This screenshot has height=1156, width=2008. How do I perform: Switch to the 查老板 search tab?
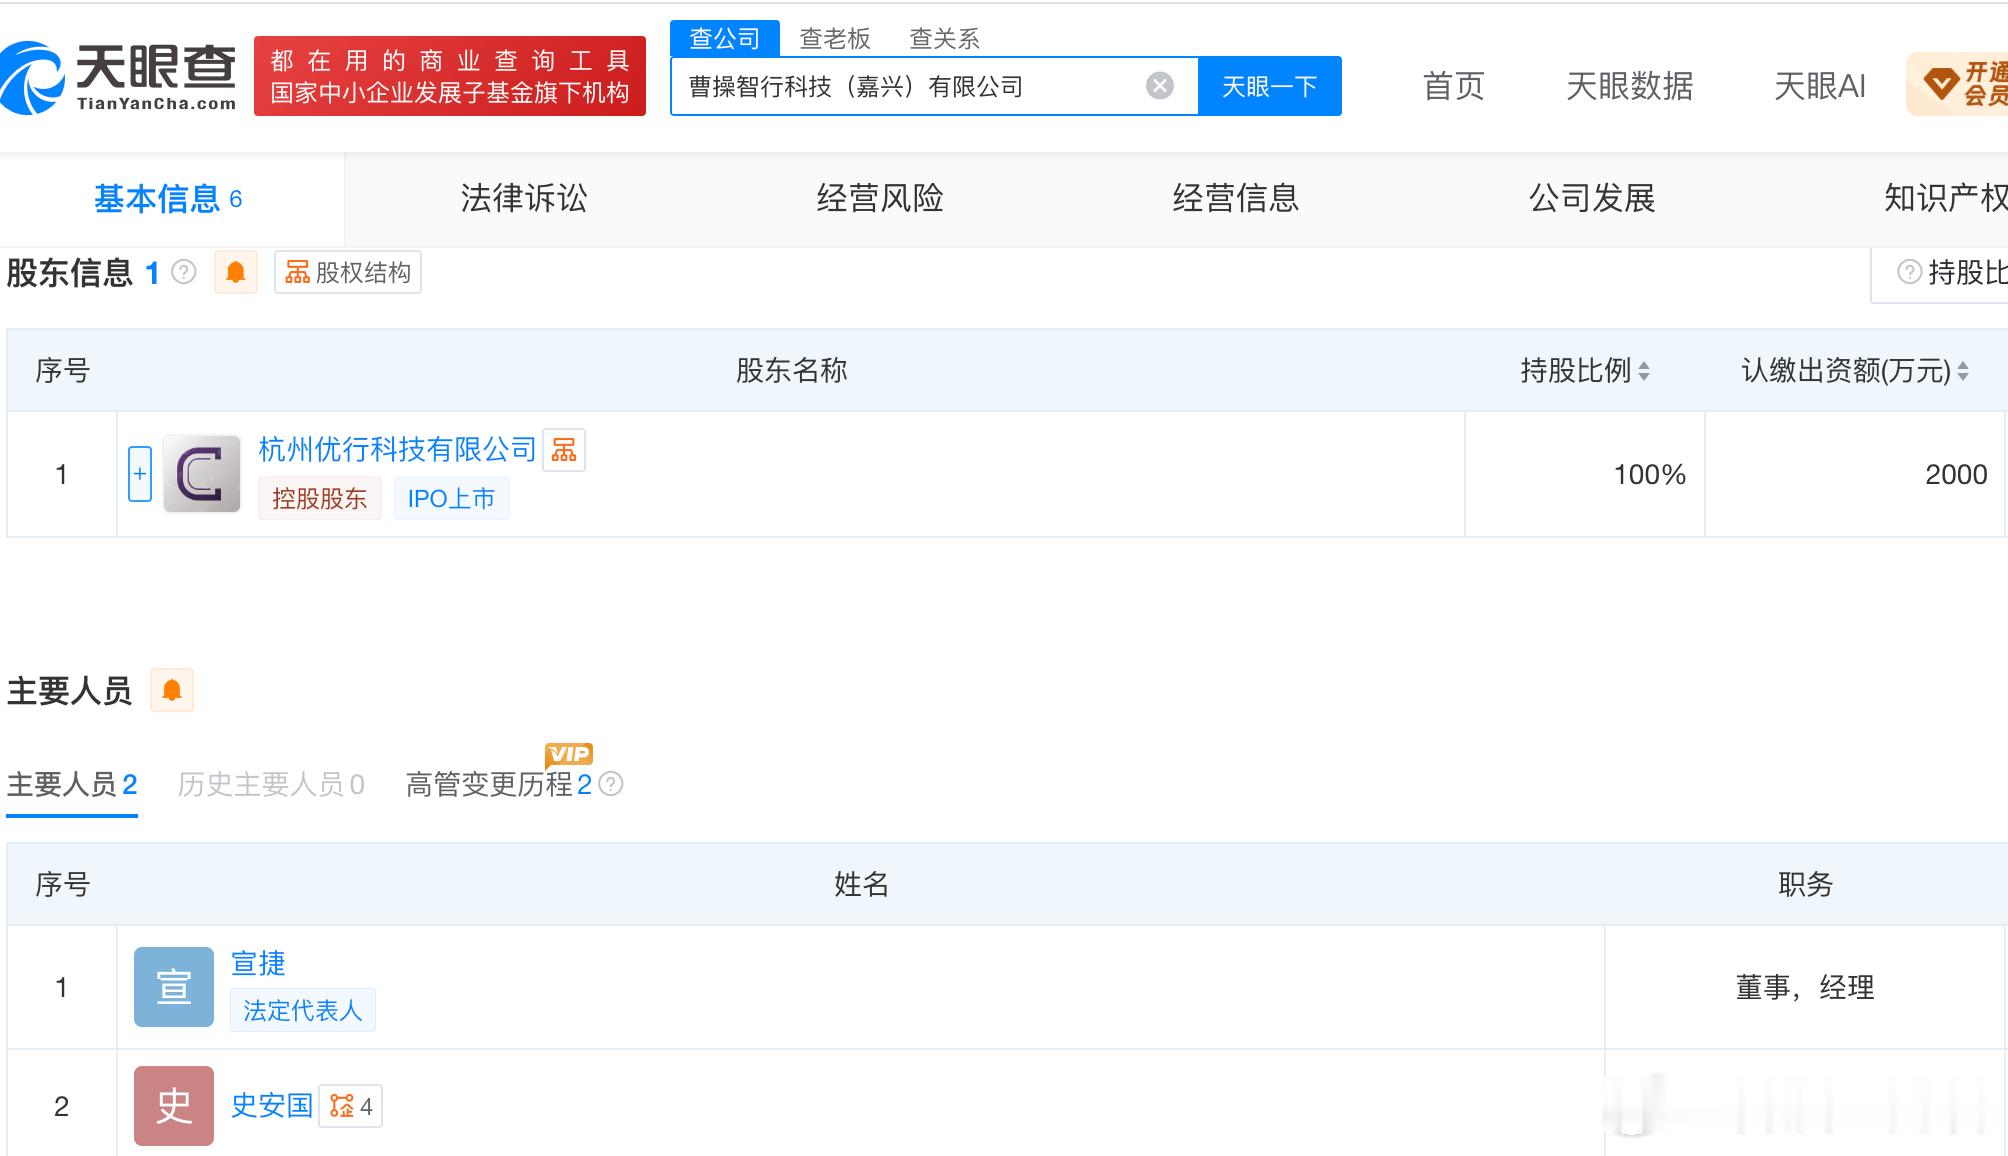[835, 39]
